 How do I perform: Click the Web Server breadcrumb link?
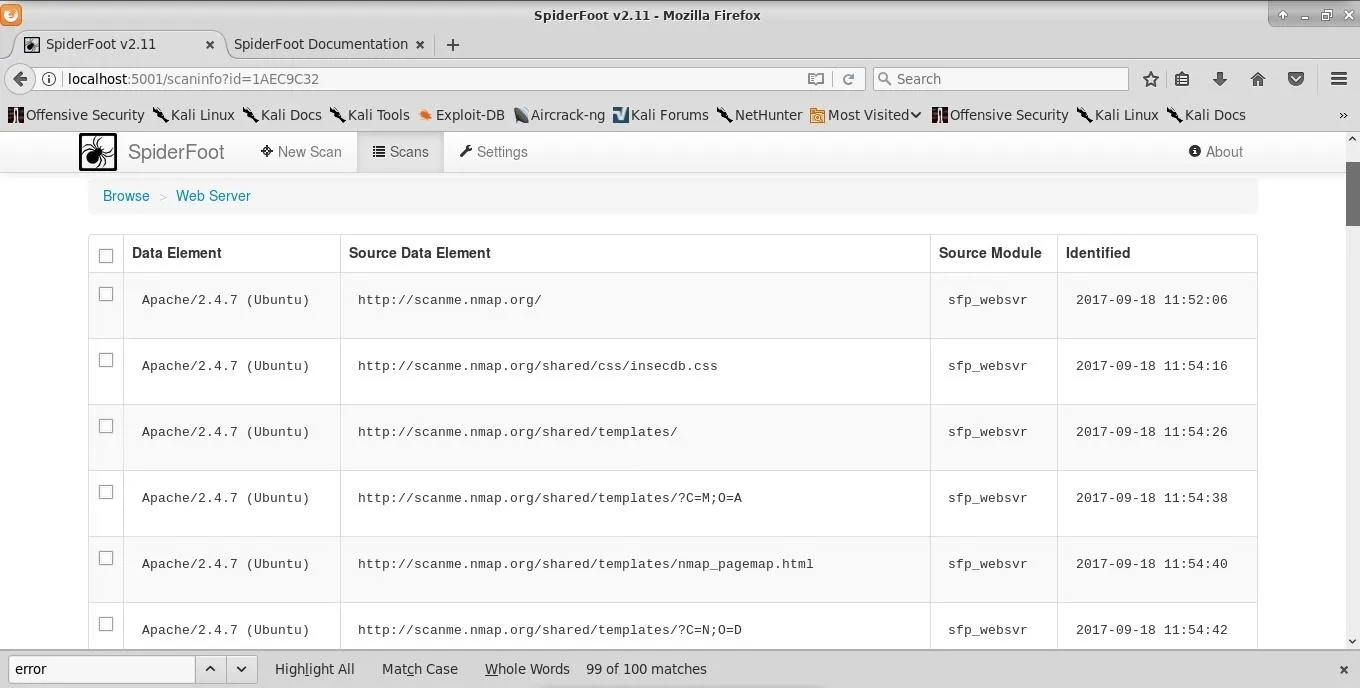pyautogui.click(x=213, y=196)
